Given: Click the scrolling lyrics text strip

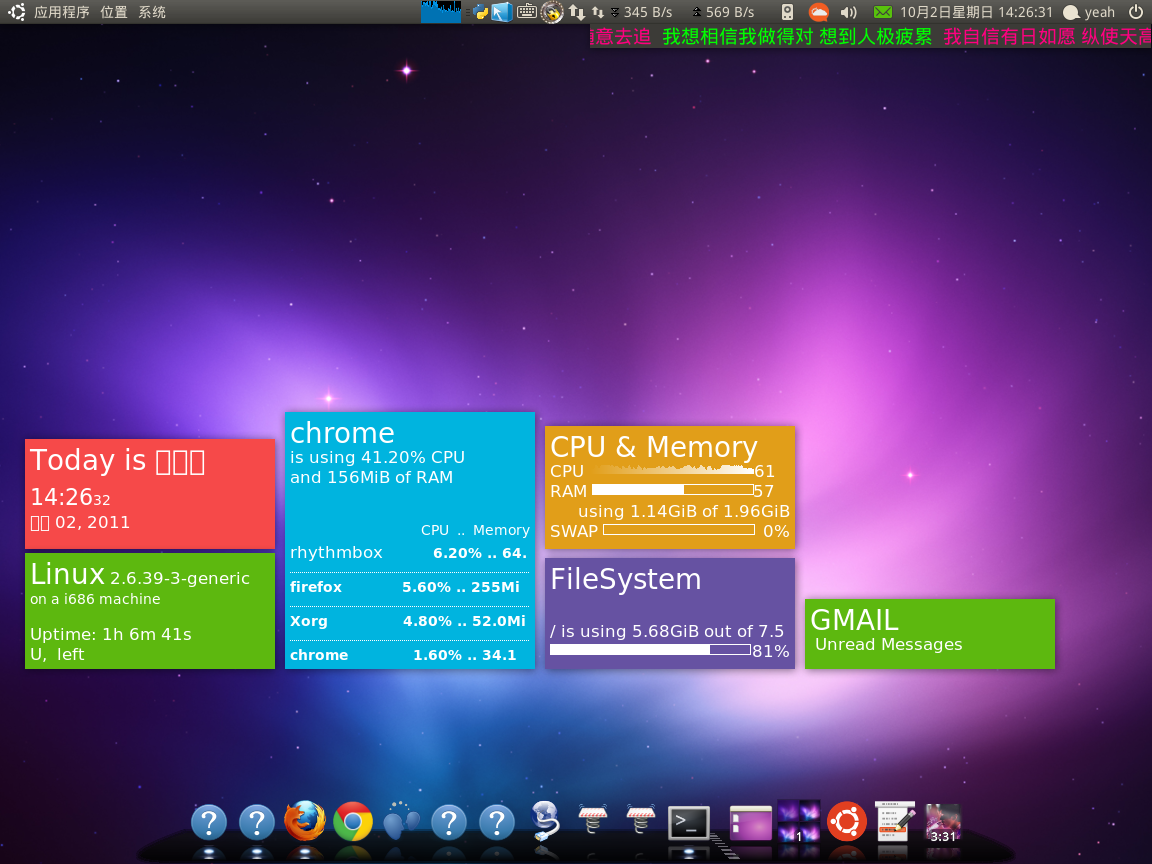Looking at the screenshot, I should (x=871, y=37).
